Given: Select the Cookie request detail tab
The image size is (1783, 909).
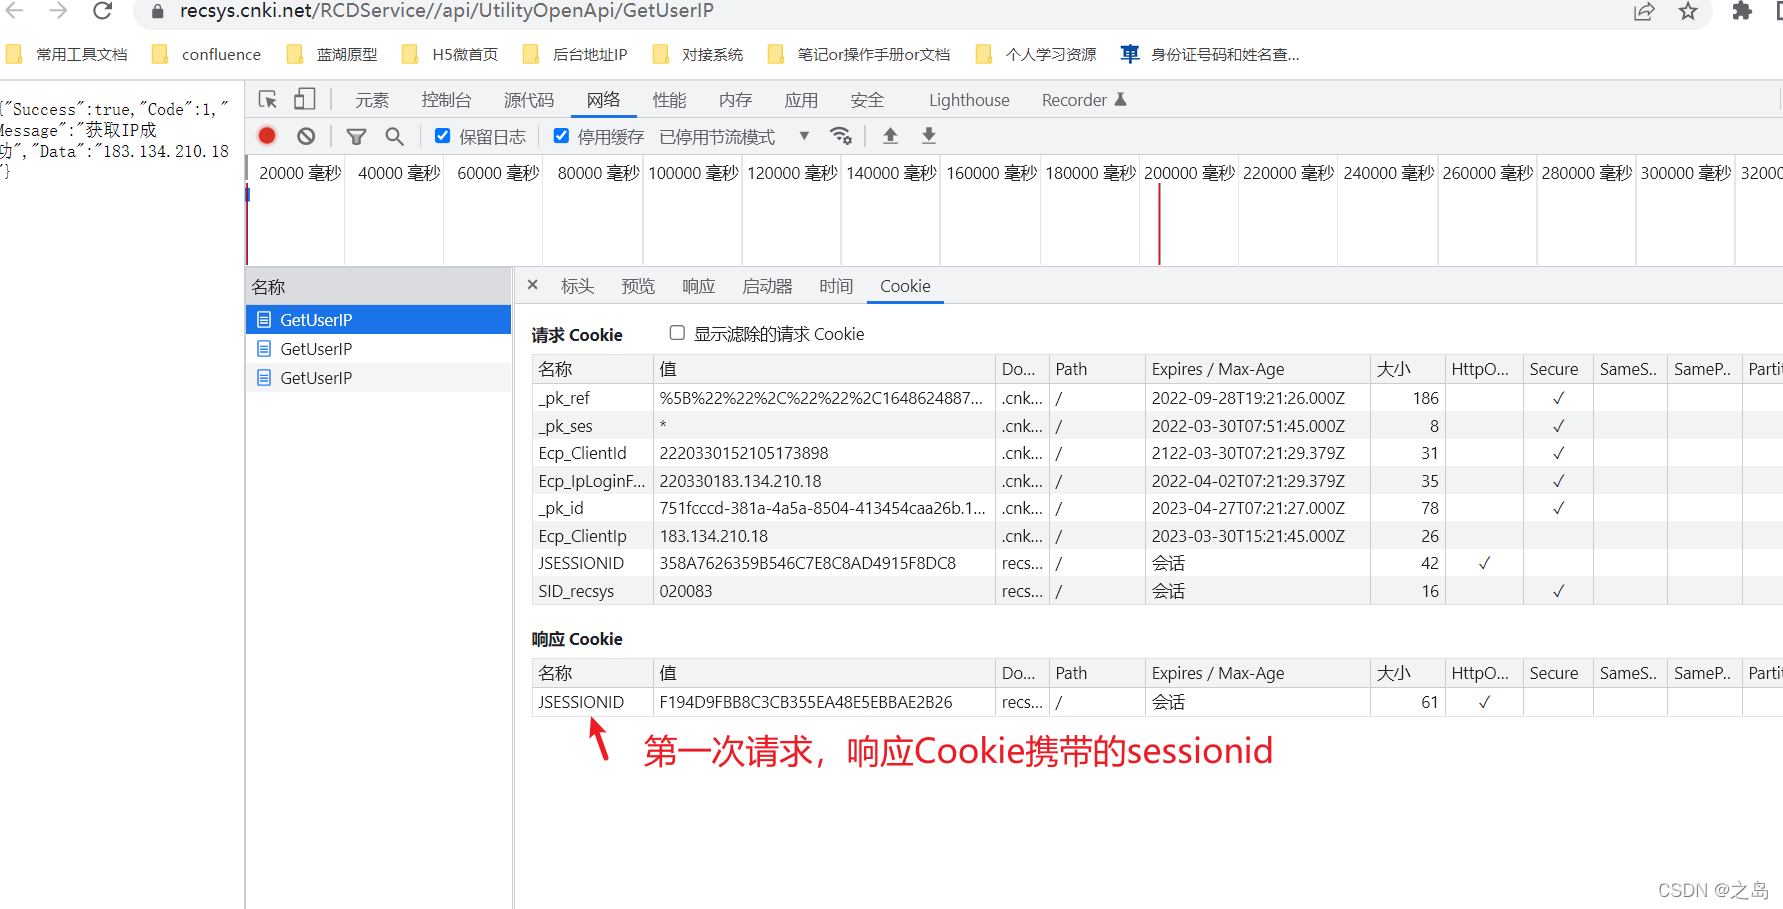Looking at the screenshot, I should [905, 286].
